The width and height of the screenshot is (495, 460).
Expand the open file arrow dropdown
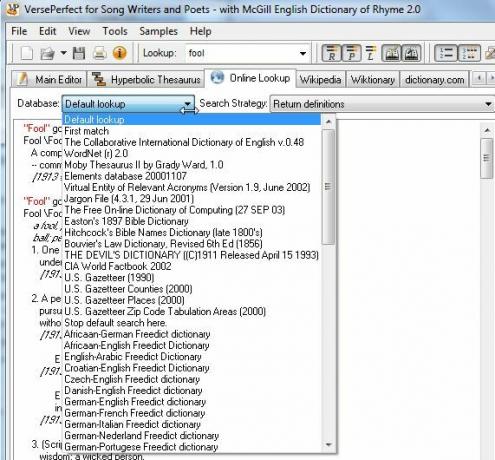(x=63, y=53)
